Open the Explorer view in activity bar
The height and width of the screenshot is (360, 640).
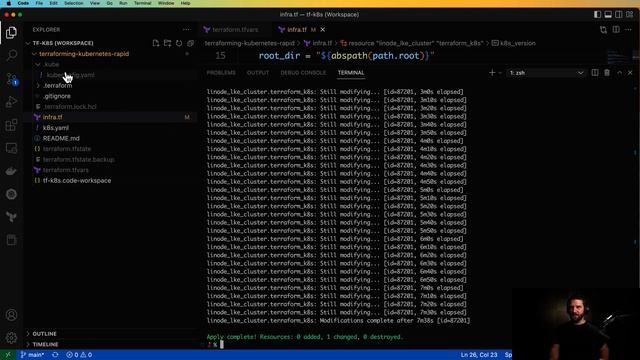[11, 33]
